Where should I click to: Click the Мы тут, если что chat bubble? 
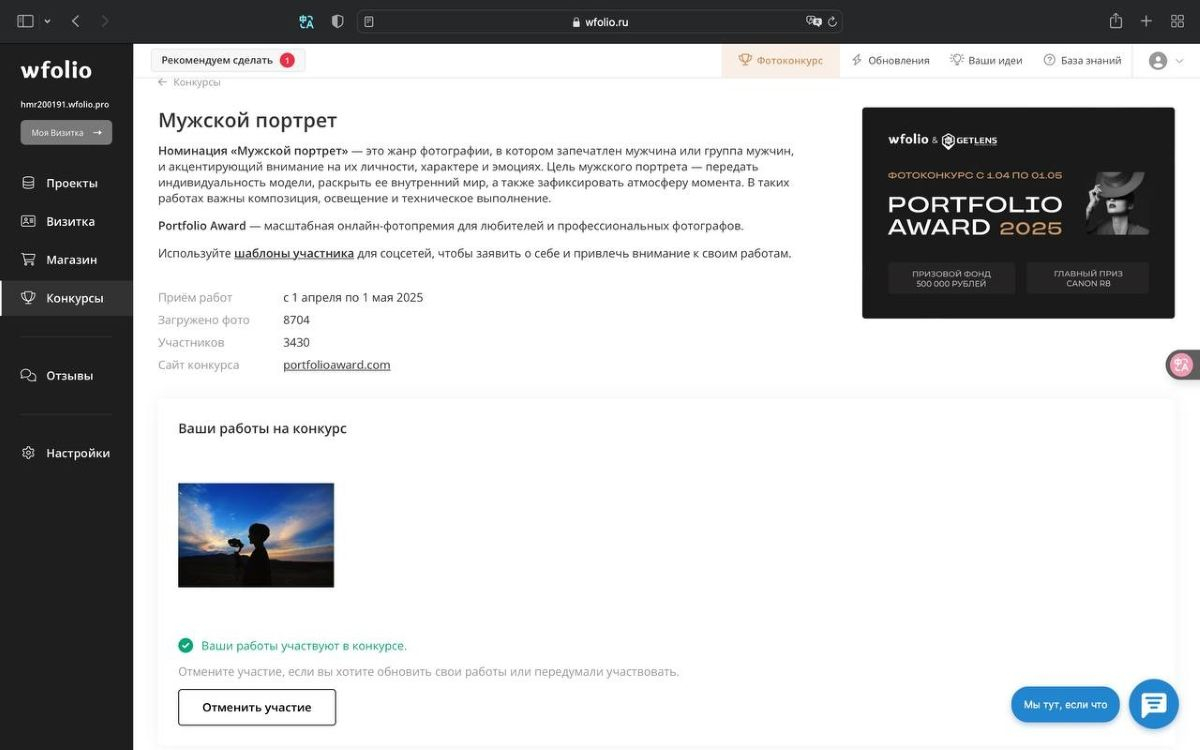click(1065, 704)
